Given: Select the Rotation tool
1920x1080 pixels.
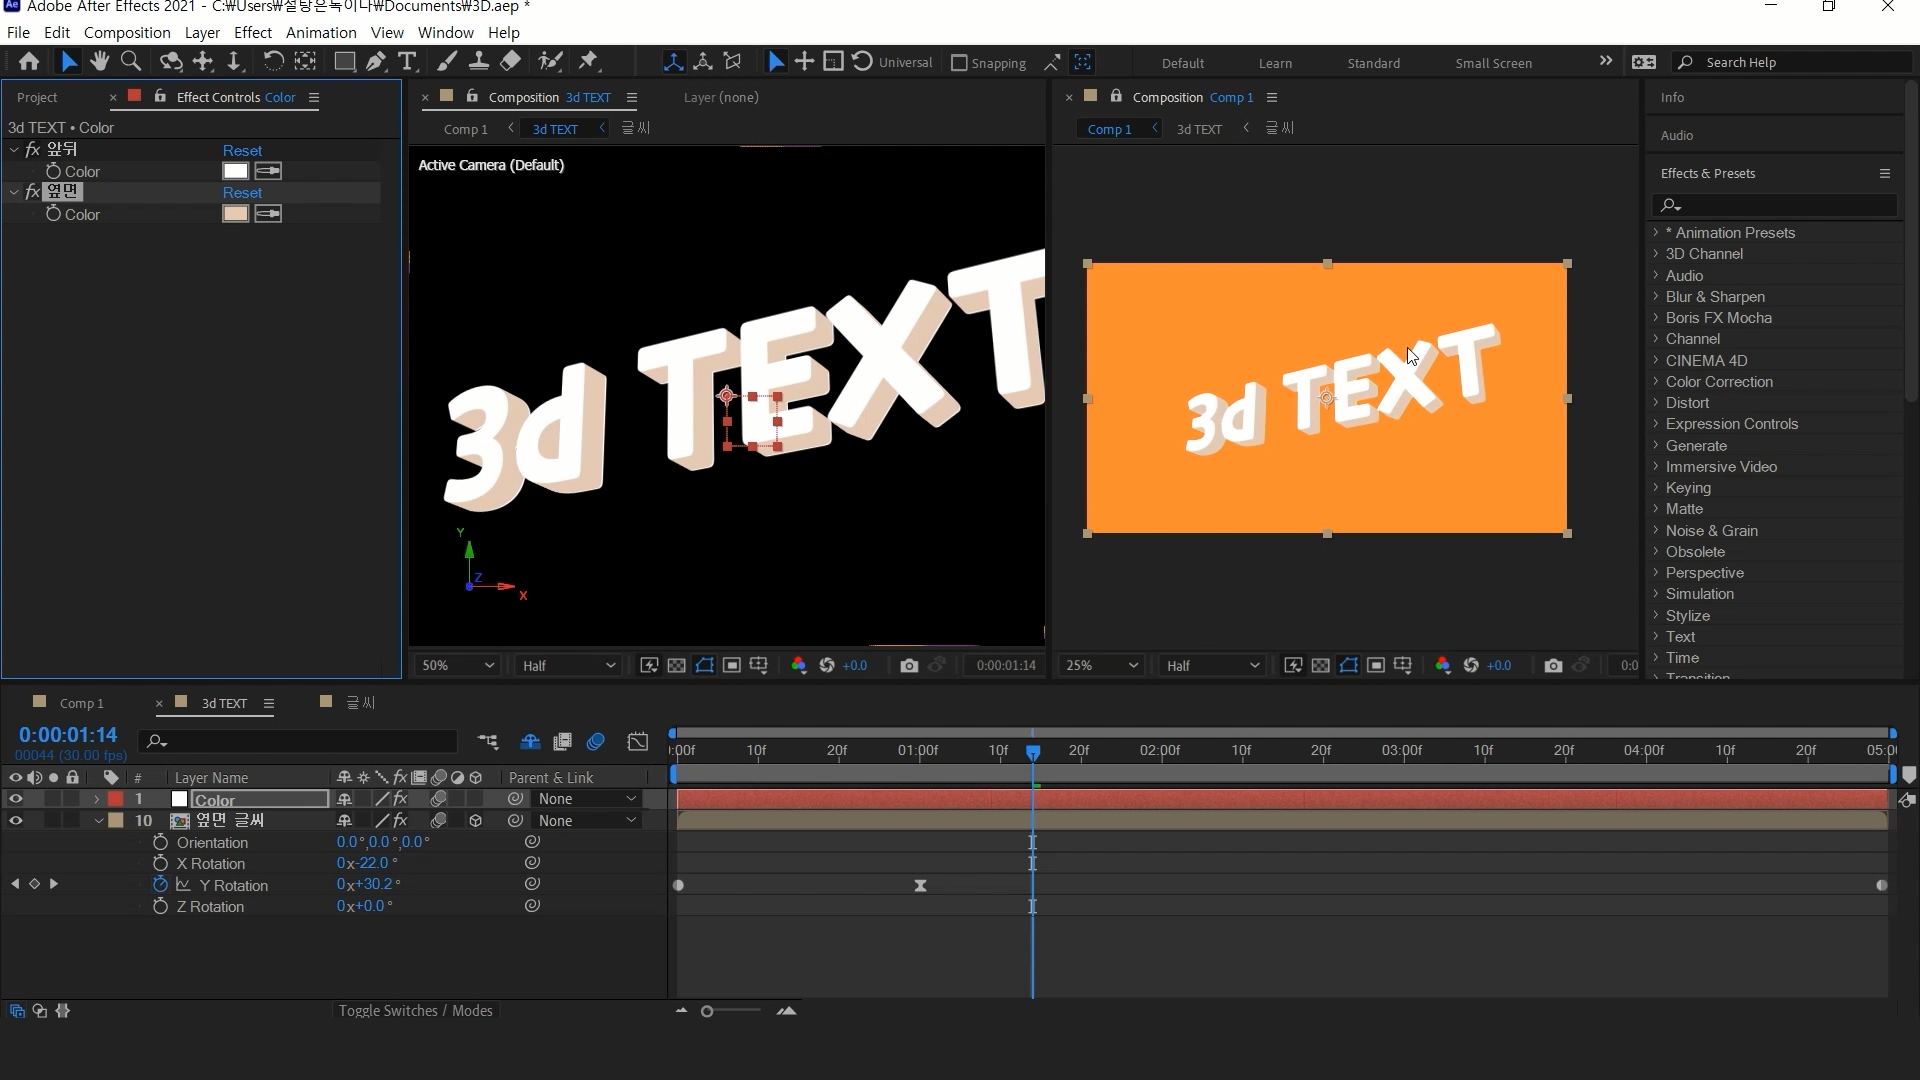Looking at the screenshot, I should point(272,62).
